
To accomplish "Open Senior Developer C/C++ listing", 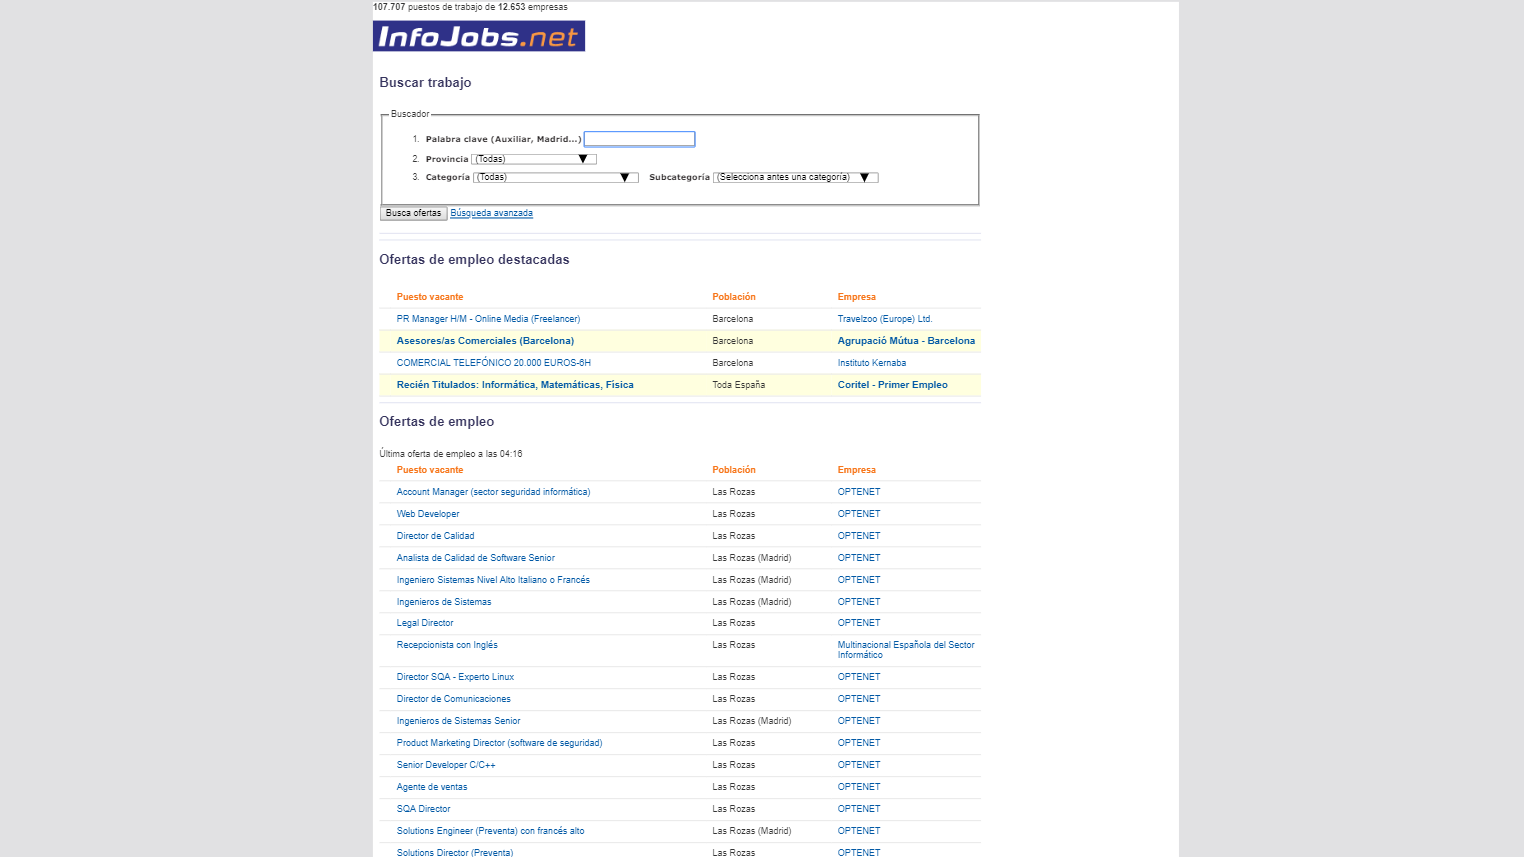I will (x=446, y=765).
